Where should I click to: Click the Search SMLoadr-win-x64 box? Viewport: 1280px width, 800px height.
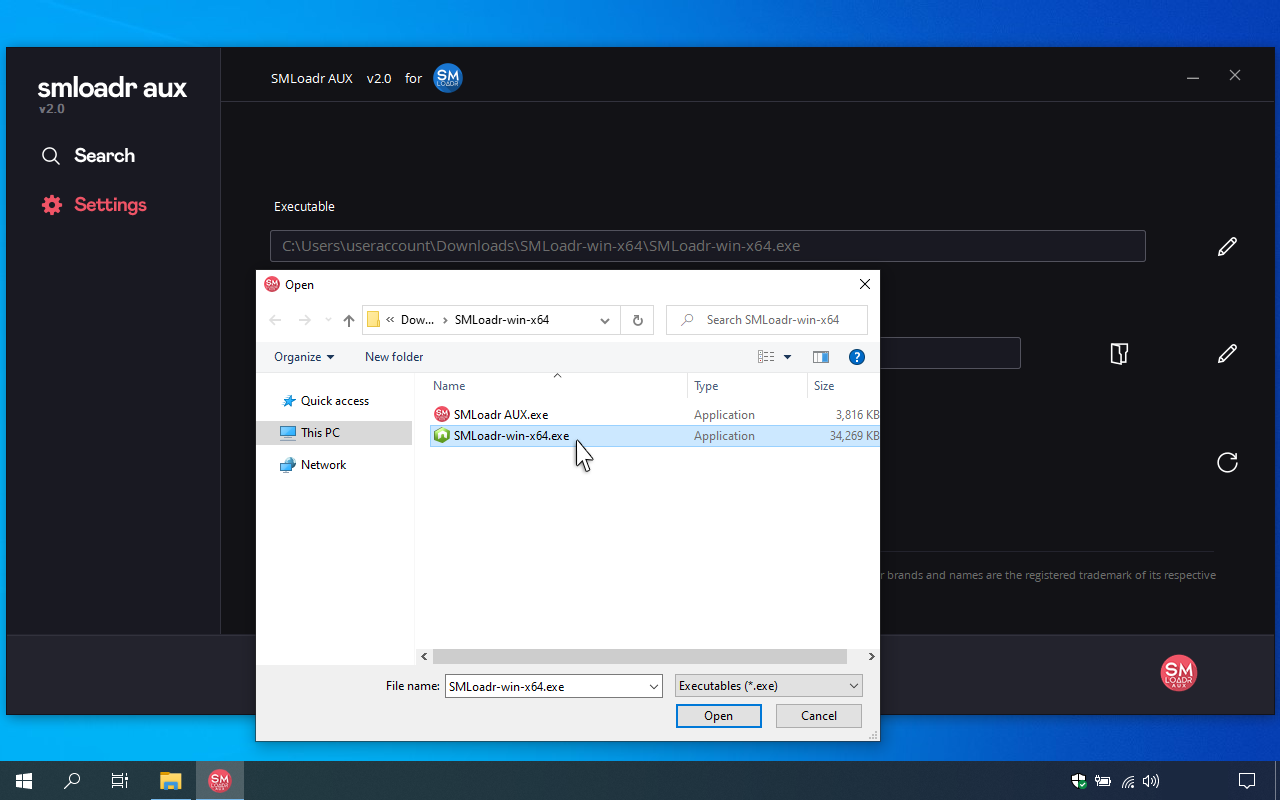(767, 320)
